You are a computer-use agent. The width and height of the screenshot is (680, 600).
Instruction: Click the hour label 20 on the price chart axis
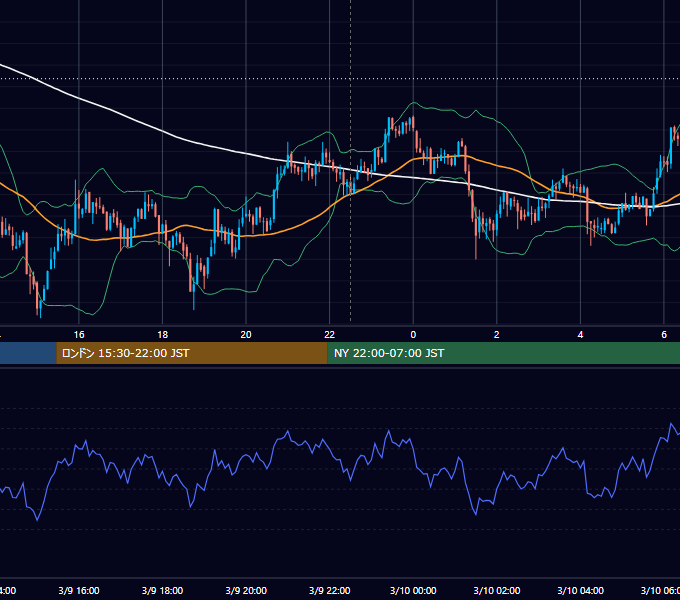tap(246, 335)
